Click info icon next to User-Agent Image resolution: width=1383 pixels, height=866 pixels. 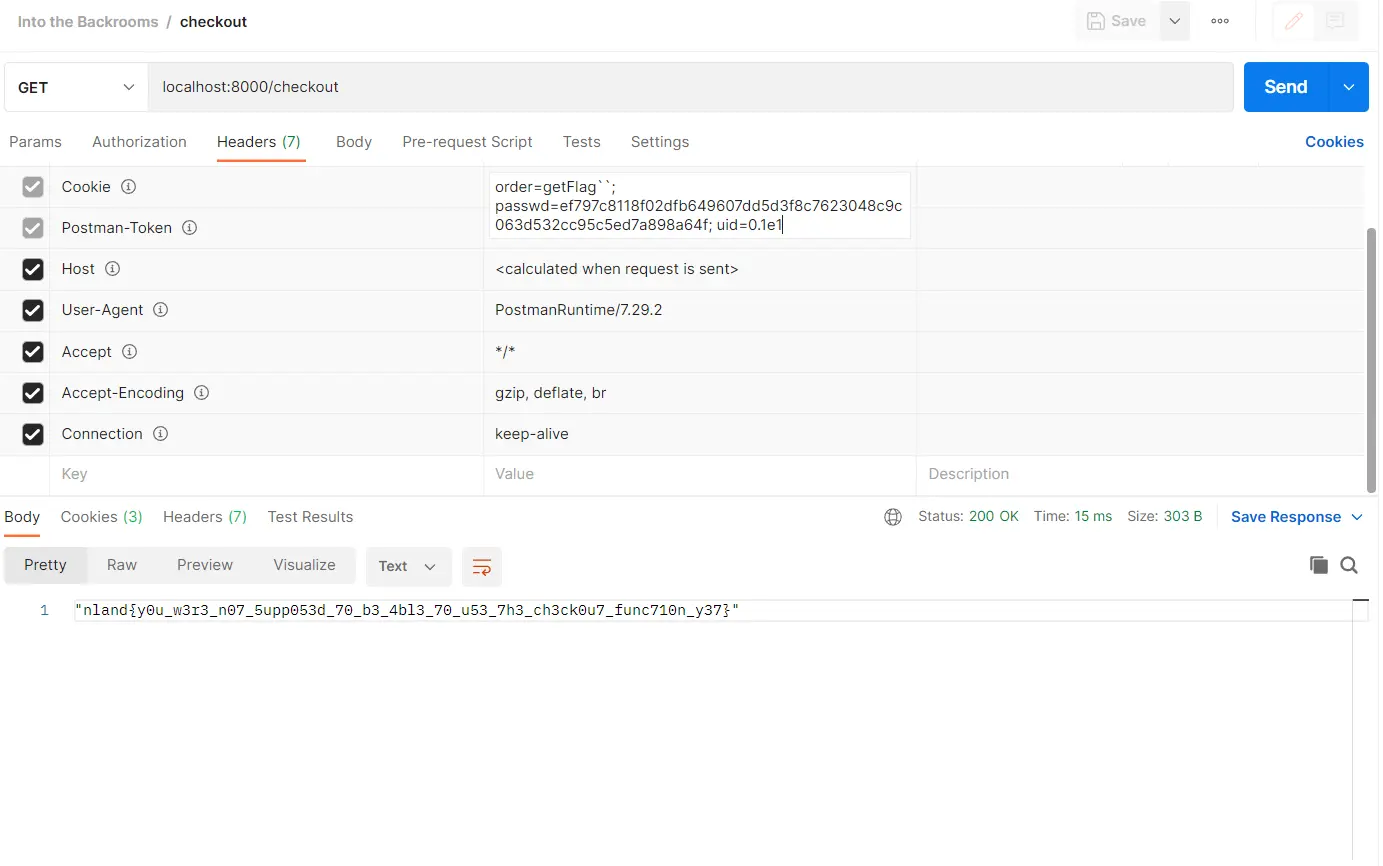[x=160, y=310]
